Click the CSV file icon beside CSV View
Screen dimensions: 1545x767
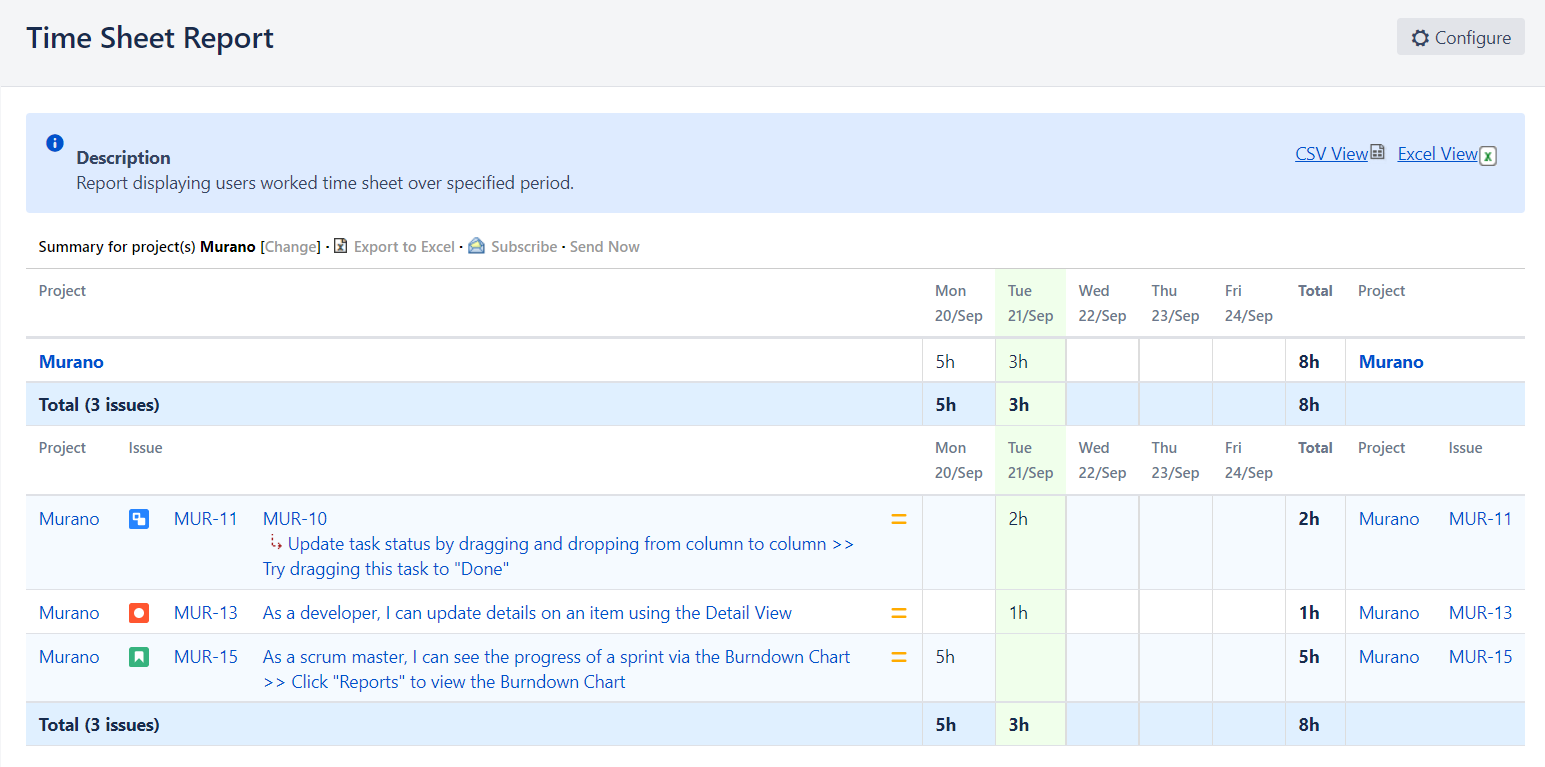click(1377, 153)
